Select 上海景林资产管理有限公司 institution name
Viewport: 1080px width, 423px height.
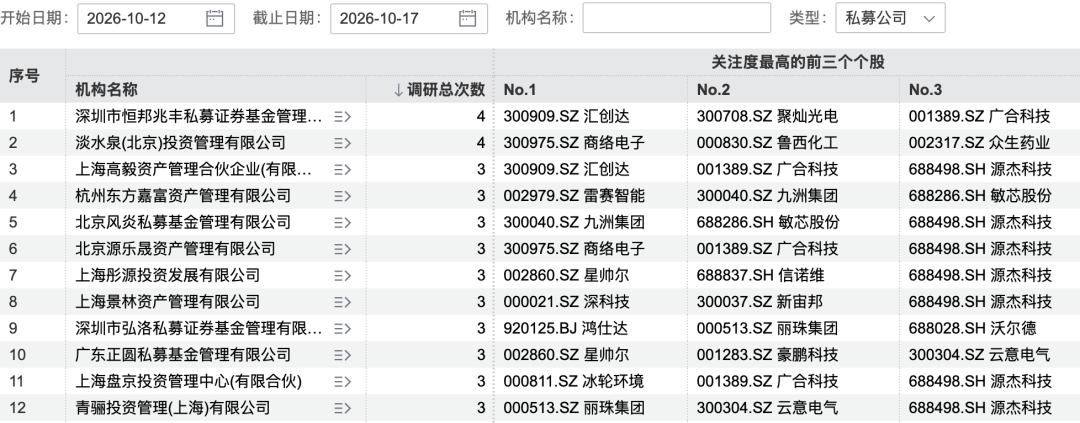point(167,302)
